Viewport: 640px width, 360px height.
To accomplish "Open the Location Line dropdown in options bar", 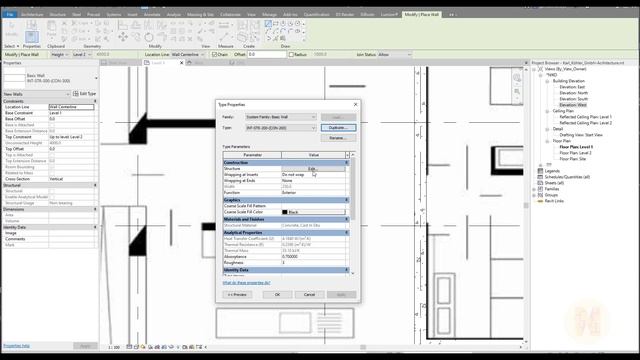I will 188,54.
